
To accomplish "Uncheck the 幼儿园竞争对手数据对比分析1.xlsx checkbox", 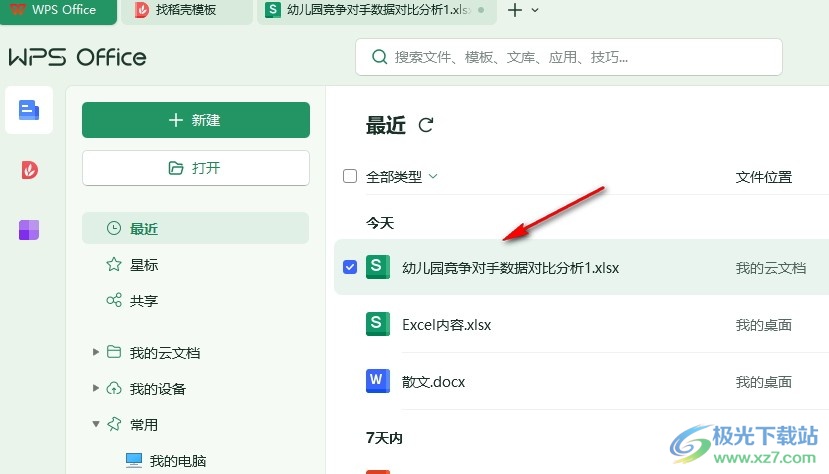I will pyautogui.click(x=349, y=267).
